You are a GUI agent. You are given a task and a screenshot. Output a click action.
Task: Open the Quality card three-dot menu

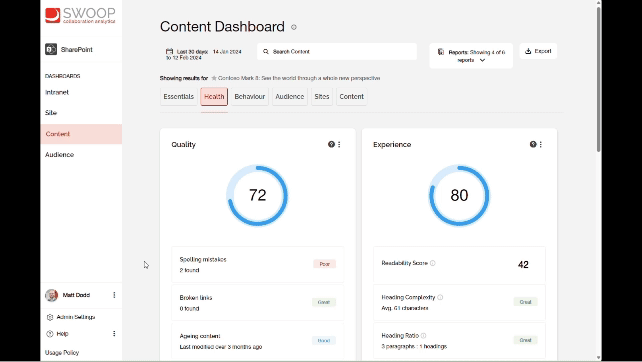339,144
